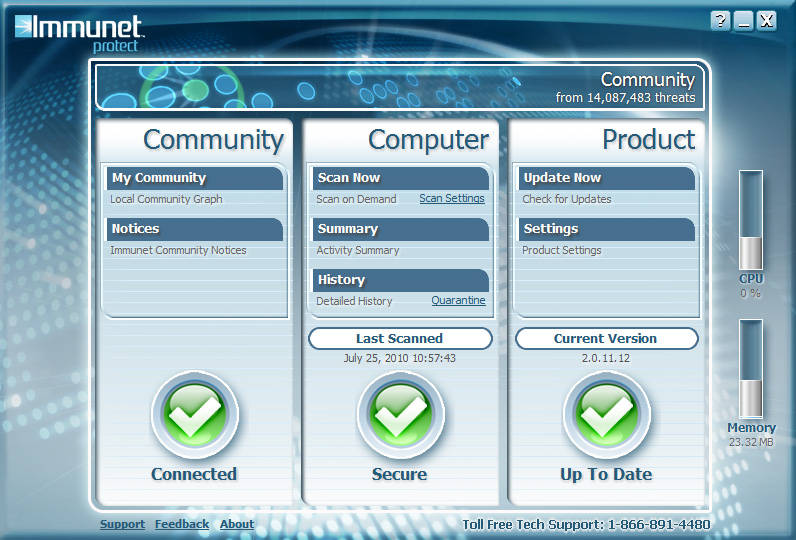Click the Current Version label box
The width and height of the screenshot is (796, 540).
607,339
